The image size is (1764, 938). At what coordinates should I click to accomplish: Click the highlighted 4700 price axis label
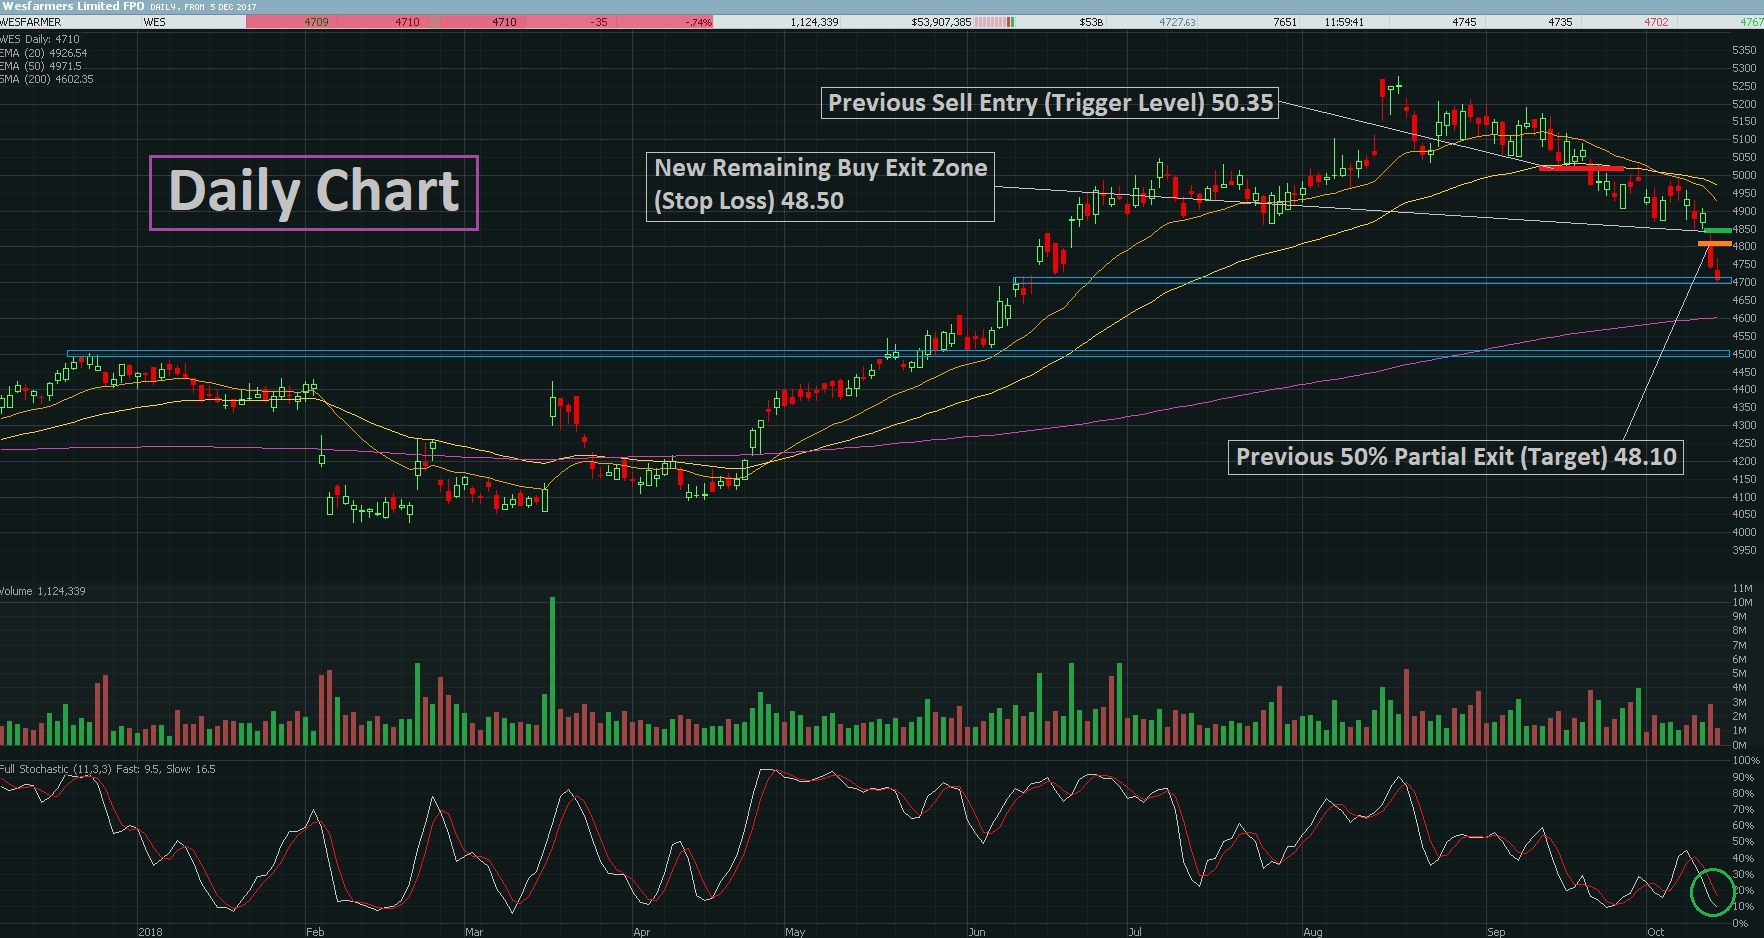(x=1744, y=282)
